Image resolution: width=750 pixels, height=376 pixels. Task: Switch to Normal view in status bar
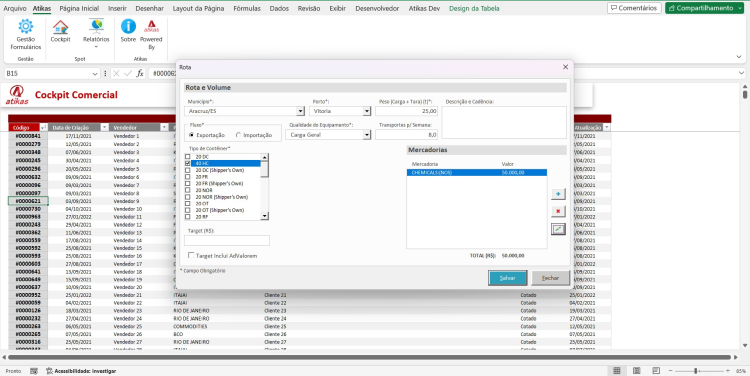pos(617,371)
